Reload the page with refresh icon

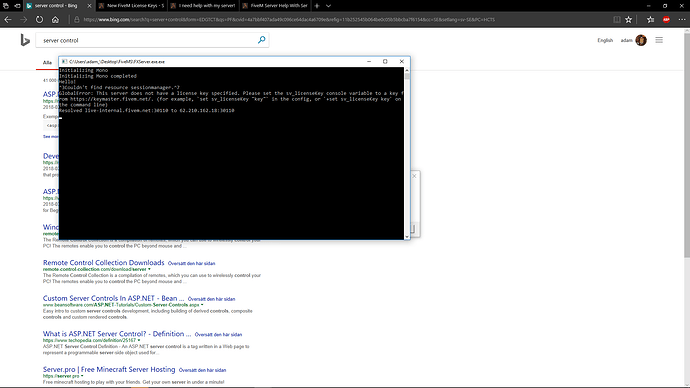click(40, 19)
